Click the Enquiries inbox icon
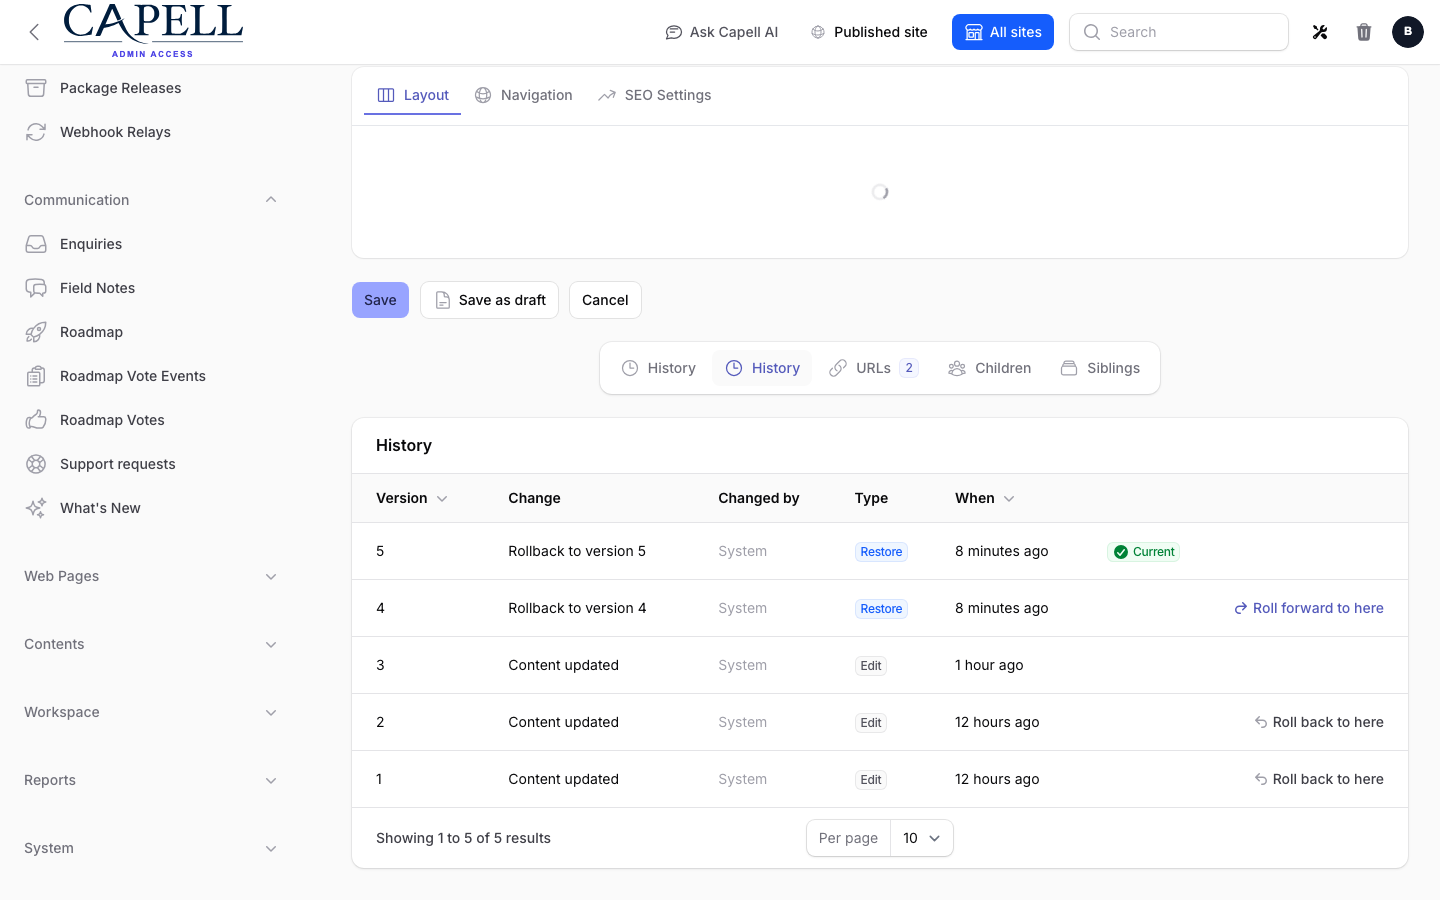1440x900 pixels. coord(36,244)
